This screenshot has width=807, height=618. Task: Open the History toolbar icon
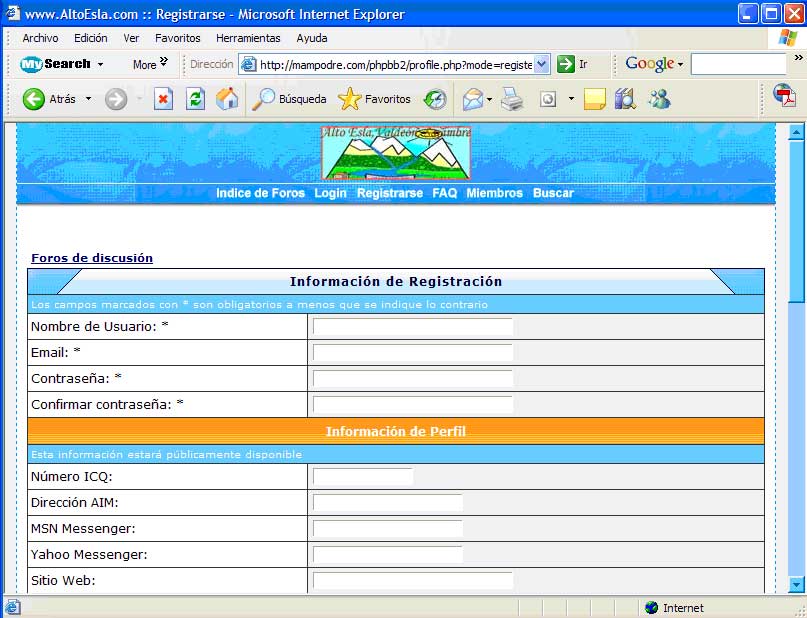(435, 99)
